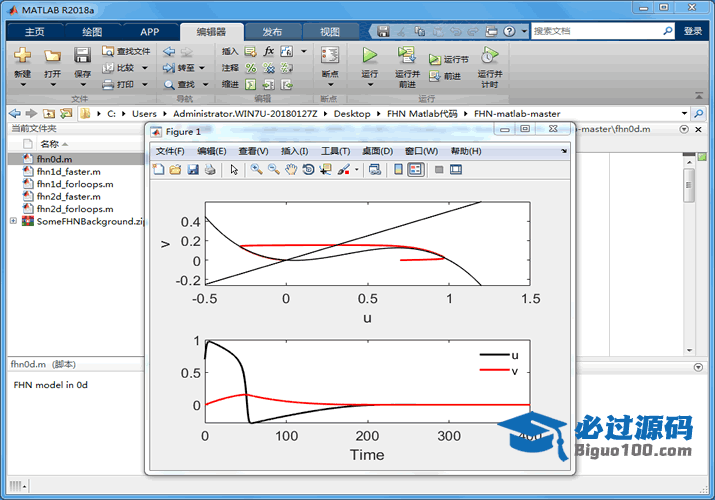
Task: Click the back arrow in address bar
Action: coord(15,113)
